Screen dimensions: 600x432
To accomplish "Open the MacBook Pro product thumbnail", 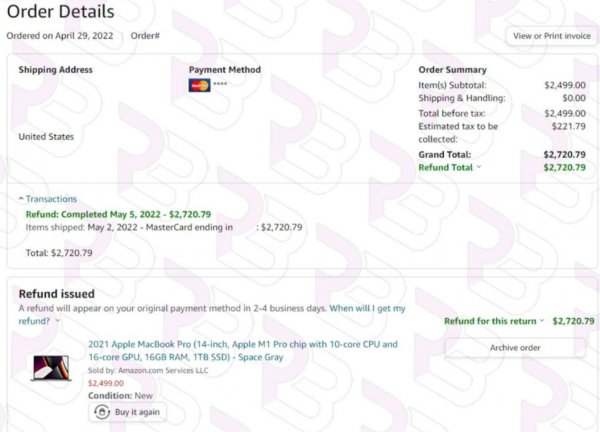I will tap(51, 368).
